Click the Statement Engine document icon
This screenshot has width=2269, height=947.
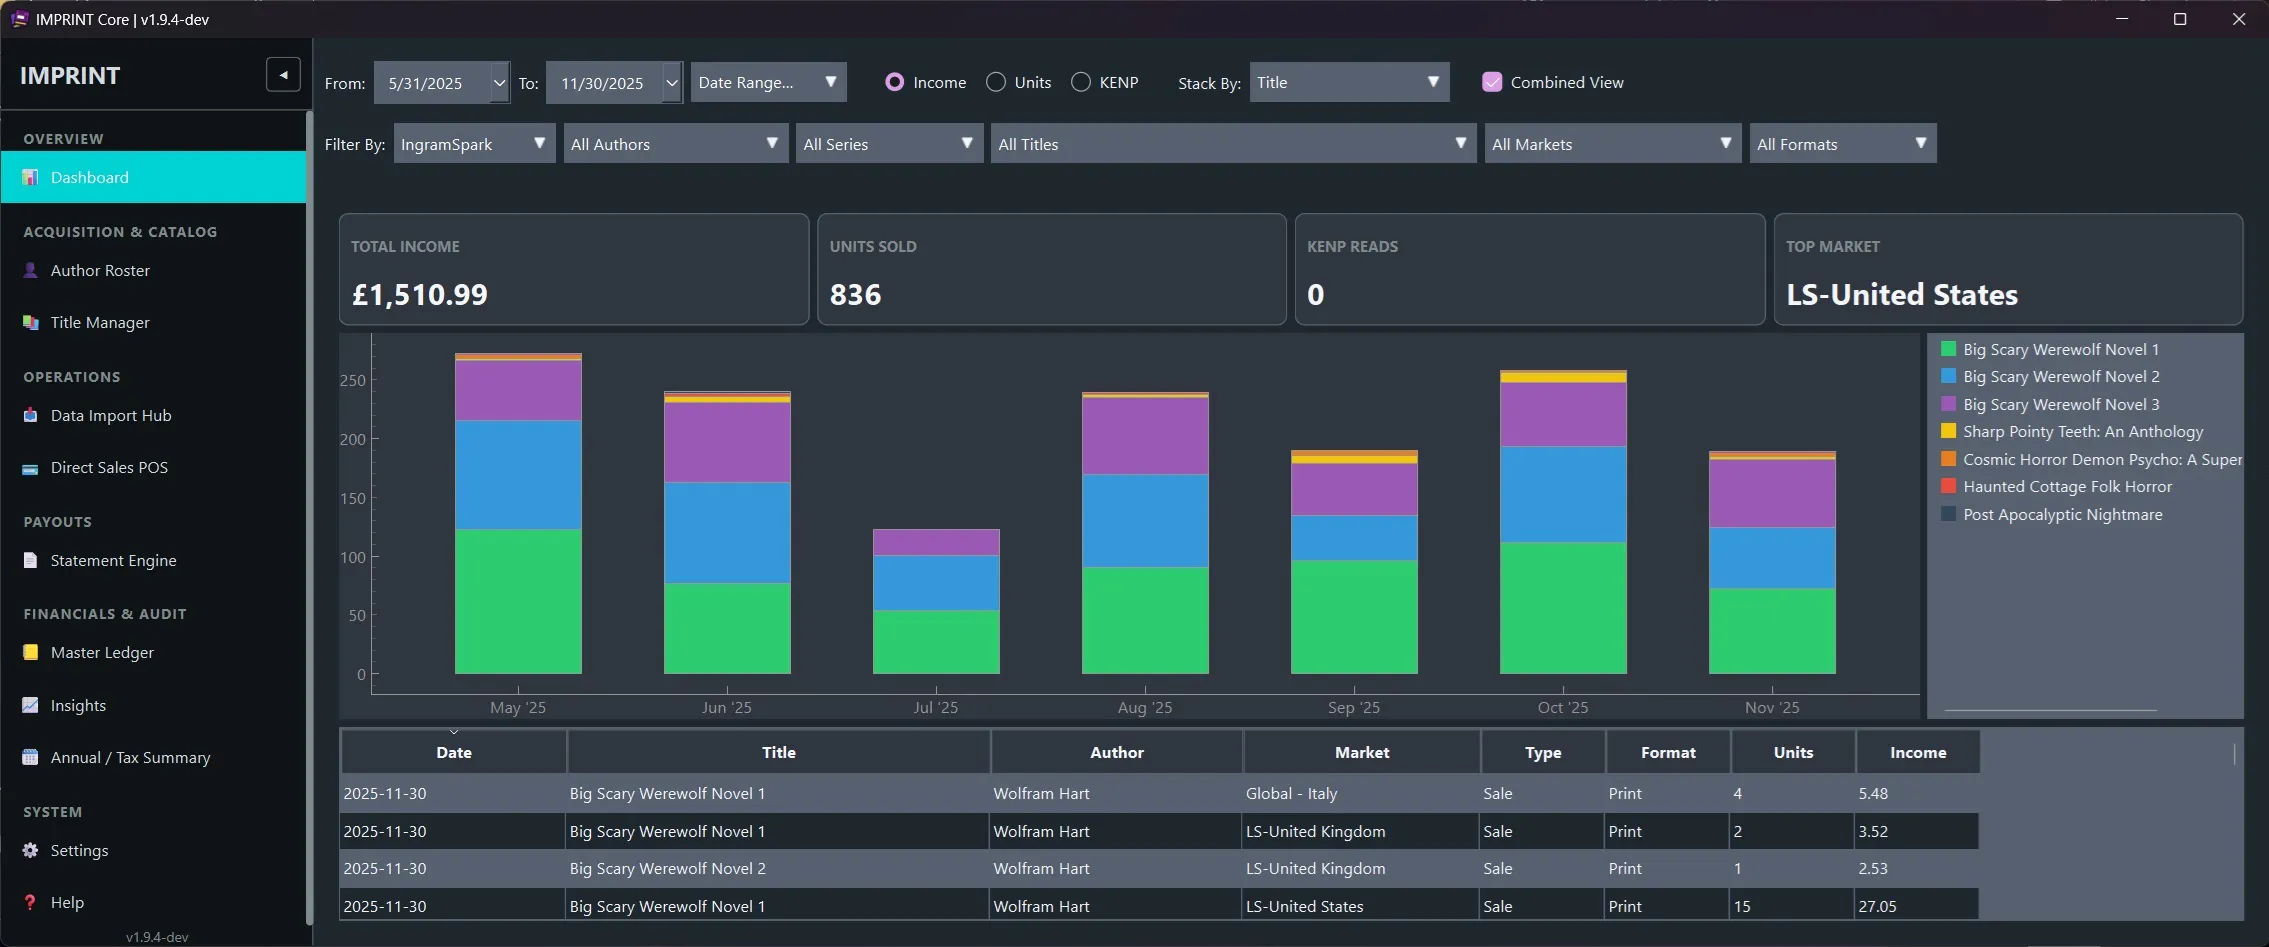click(31, 560)
